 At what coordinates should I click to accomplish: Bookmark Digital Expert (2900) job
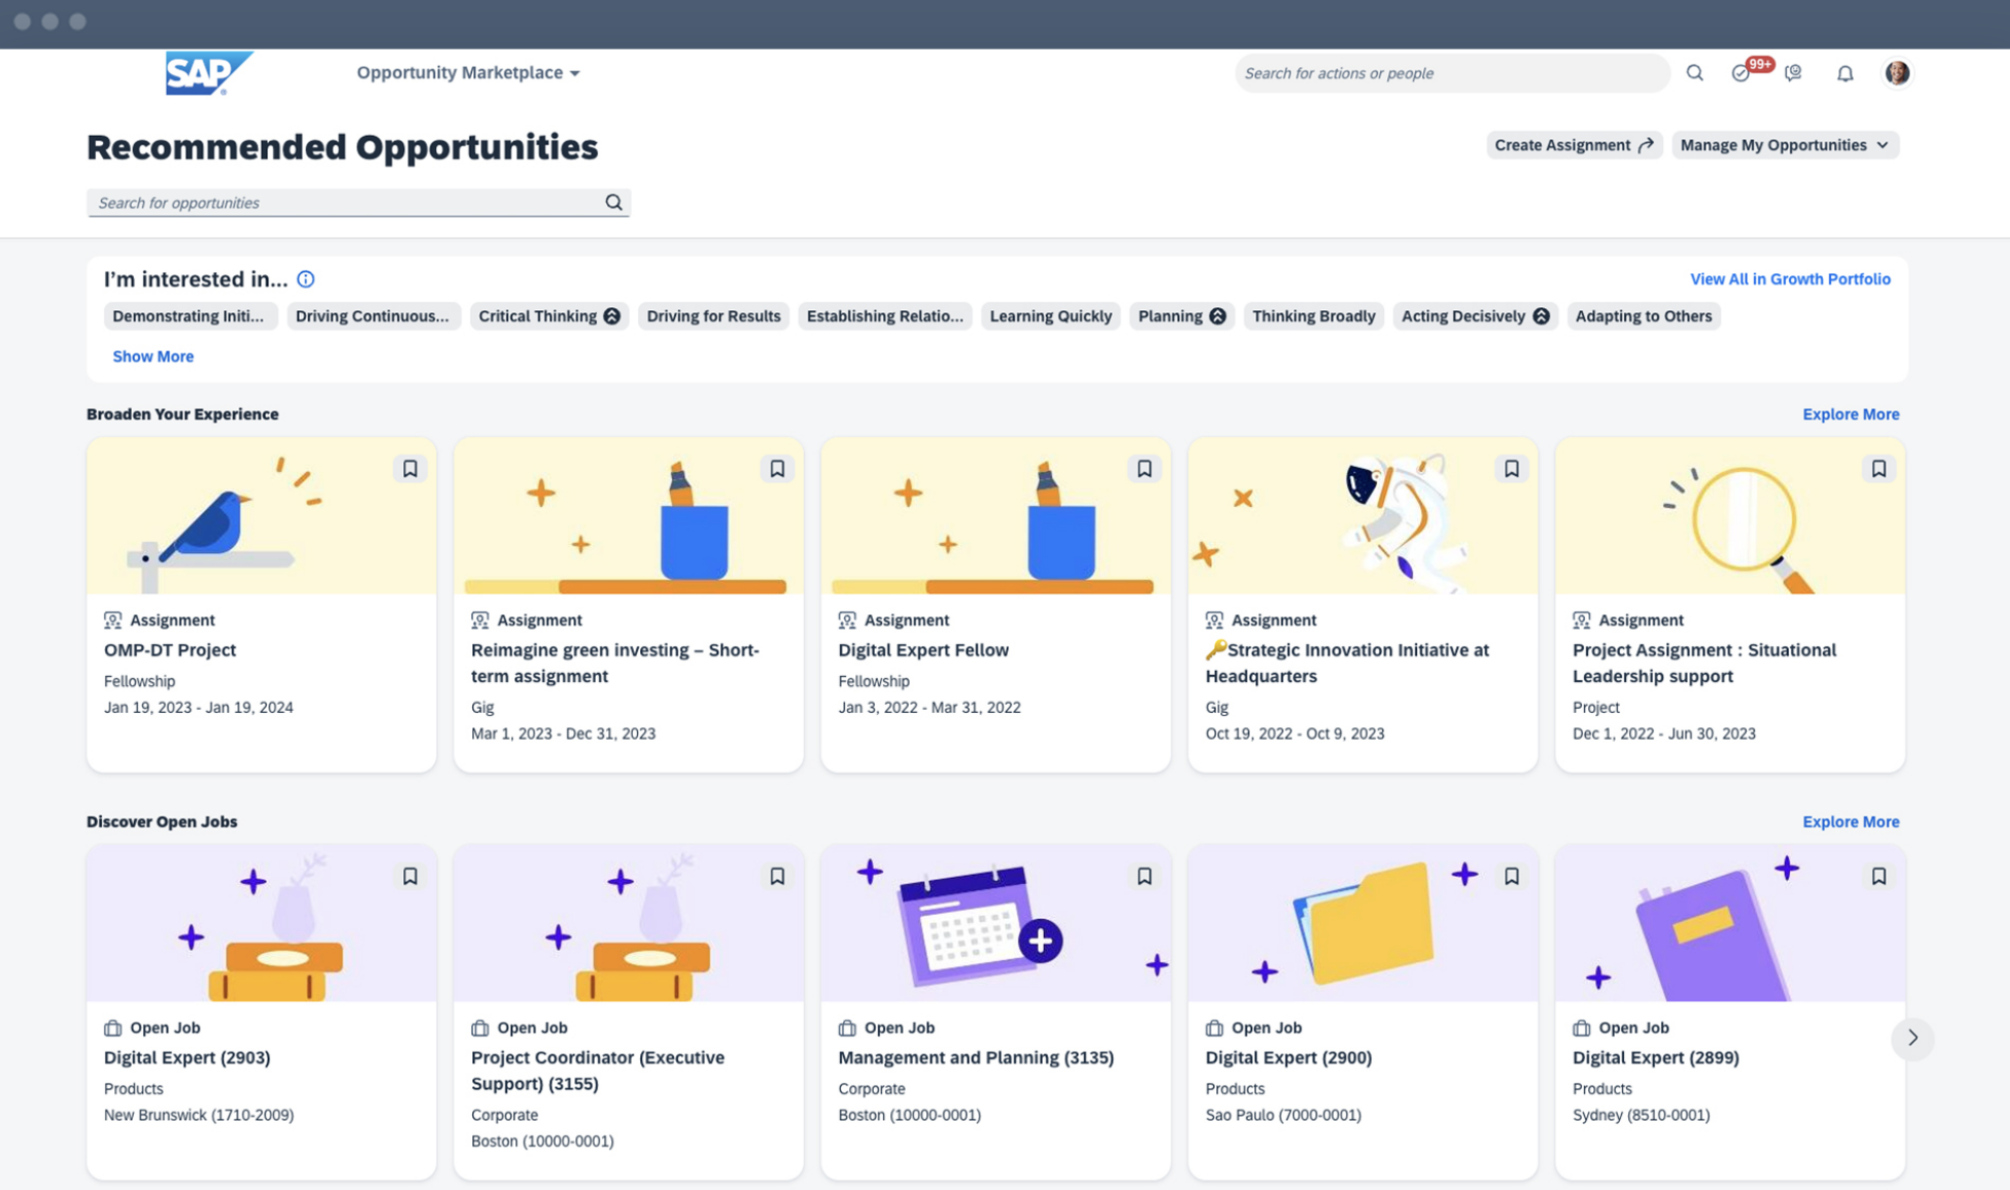pos(1511,876)
